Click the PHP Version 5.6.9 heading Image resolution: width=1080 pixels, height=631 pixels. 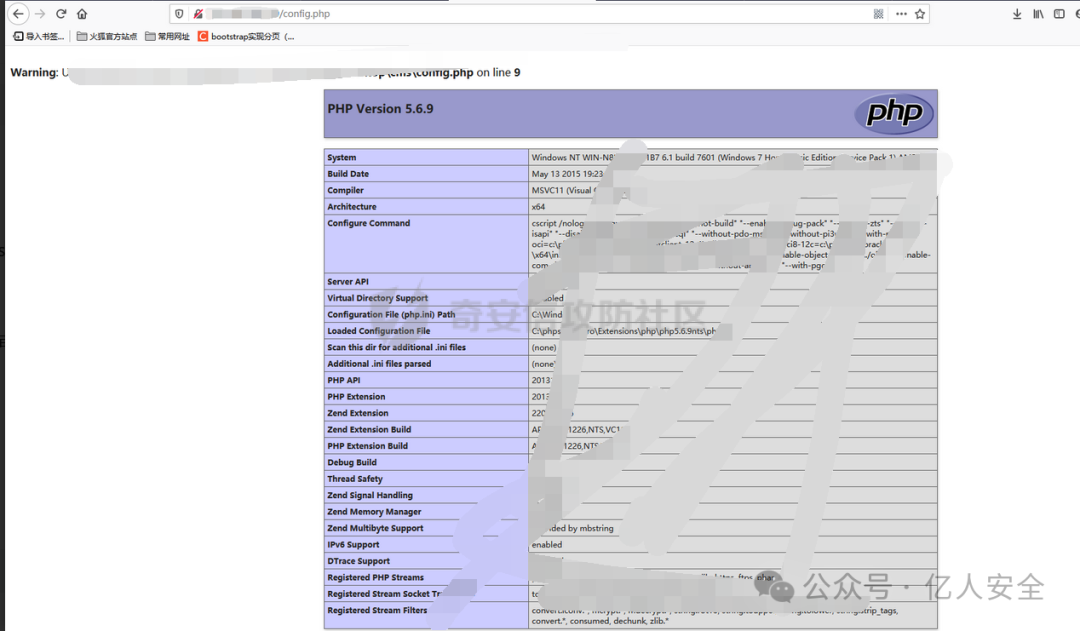click(380, 109)
